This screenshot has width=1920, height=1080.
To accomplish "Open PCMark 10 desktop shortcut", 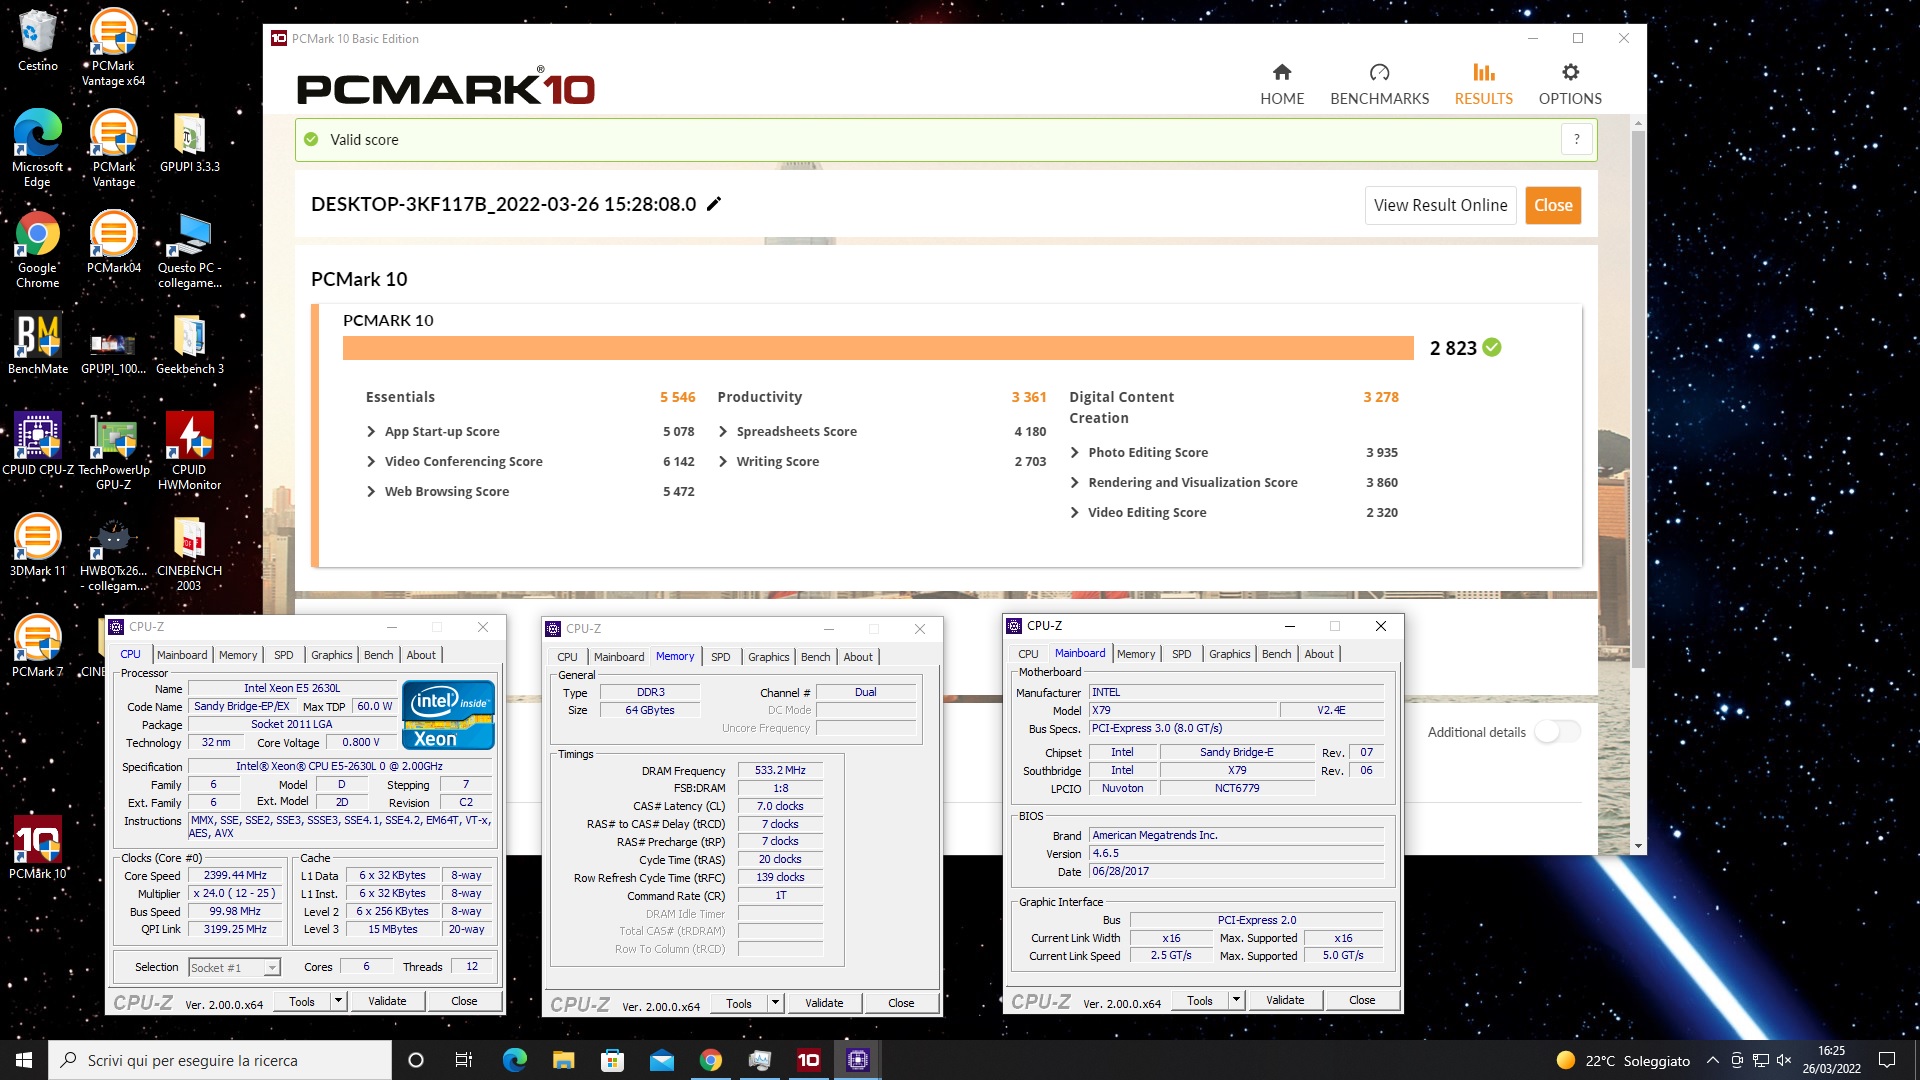I will 37,848.
